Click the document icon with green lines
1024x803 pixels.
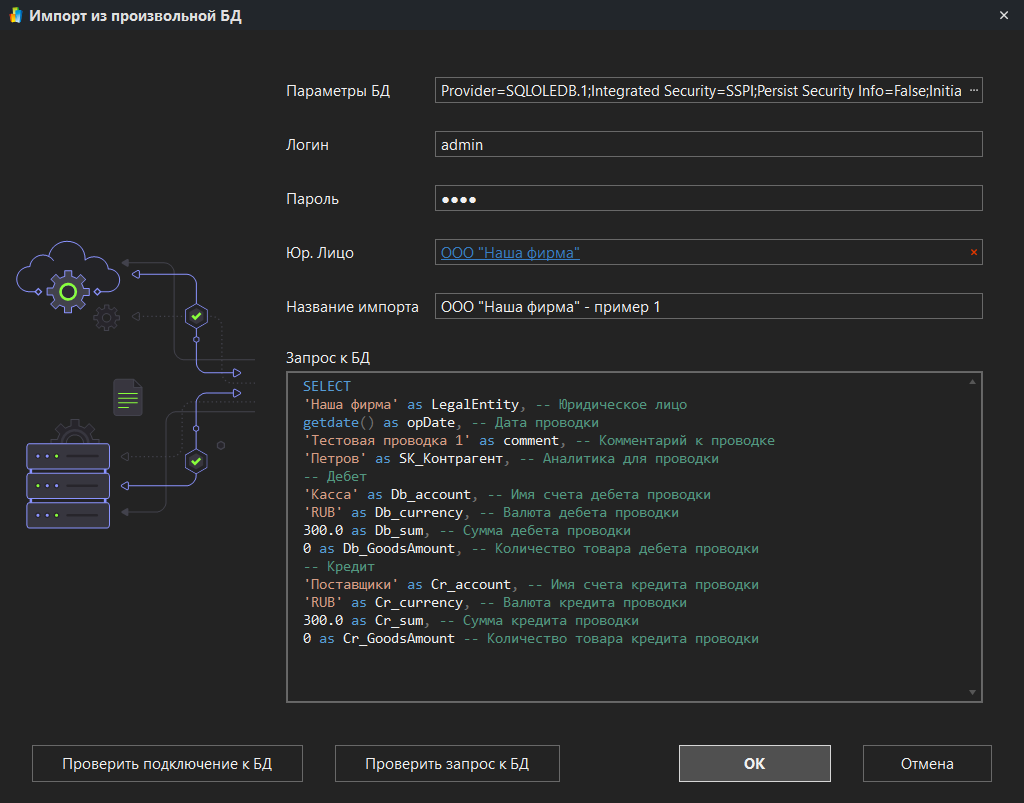tap(127, 398)
